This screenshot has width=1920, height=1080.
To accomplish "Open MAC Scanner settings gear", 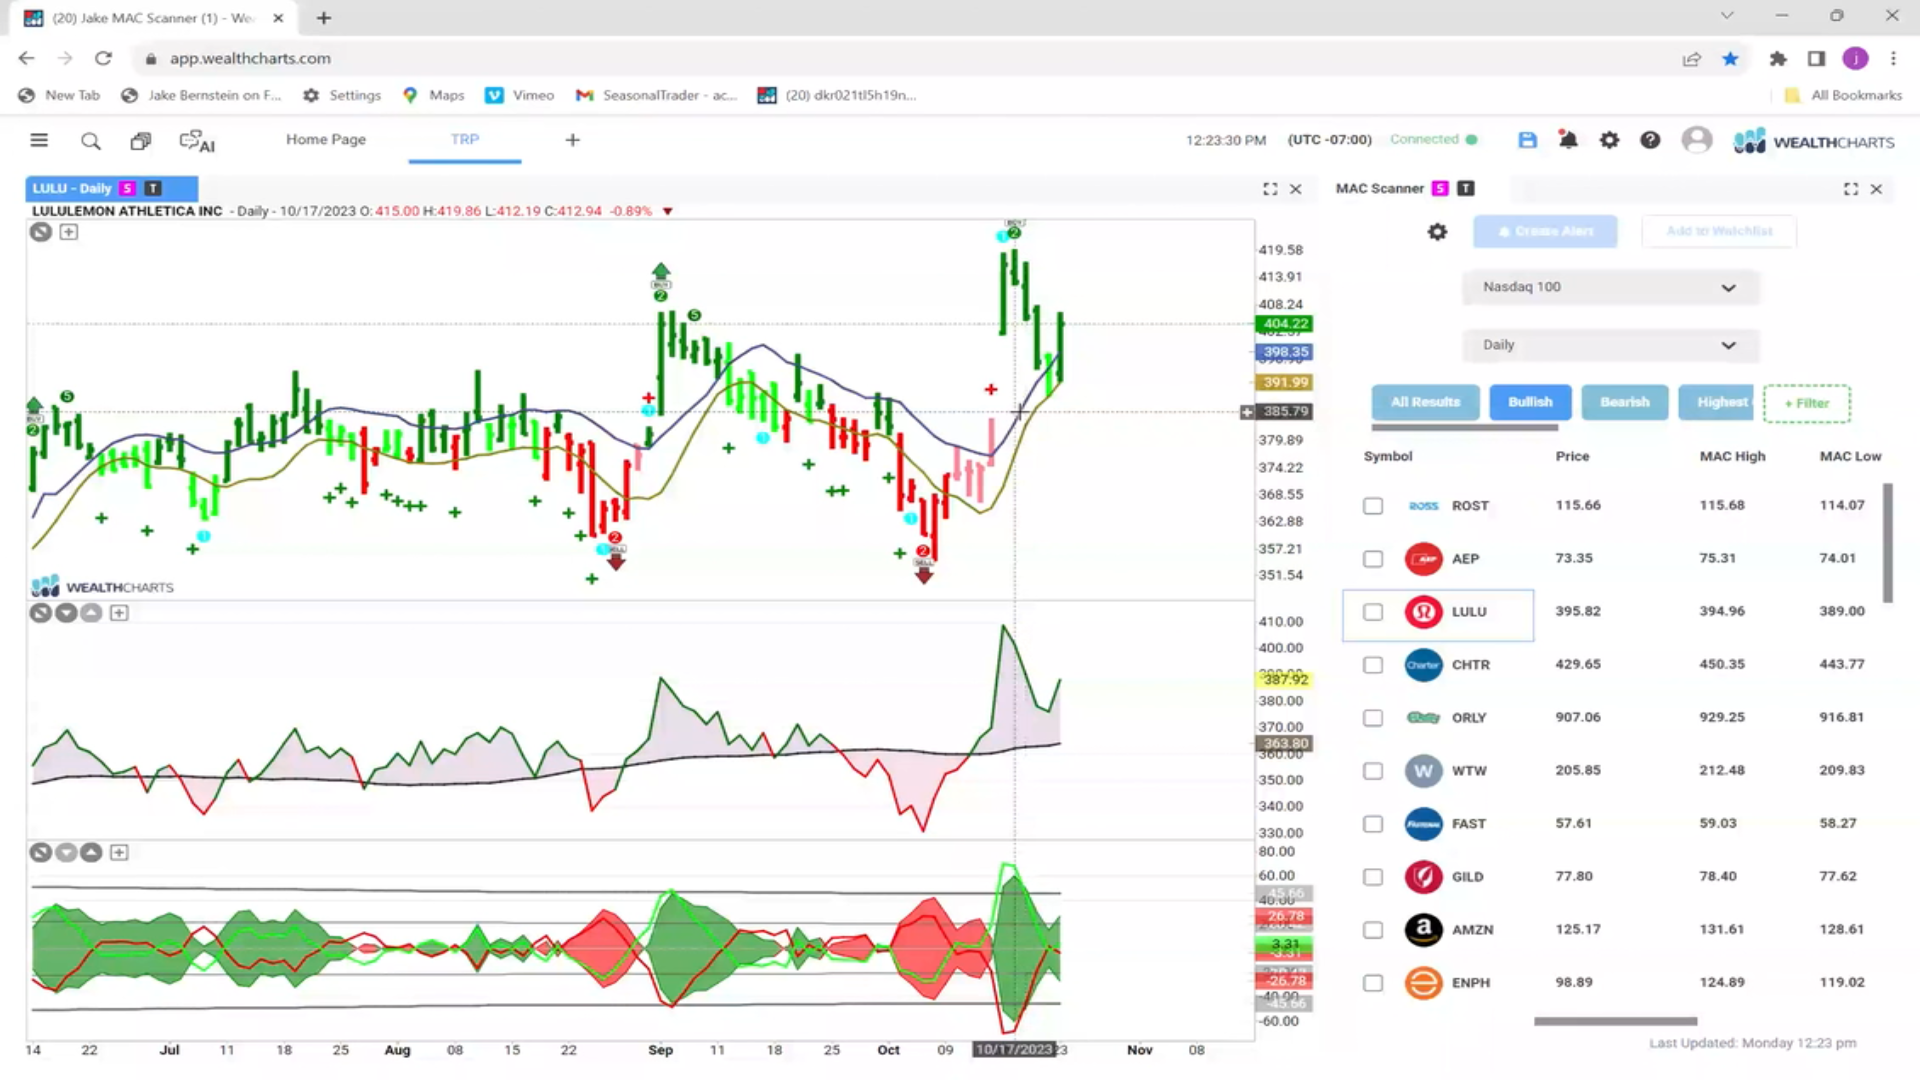I will (x=1437, y=232).
